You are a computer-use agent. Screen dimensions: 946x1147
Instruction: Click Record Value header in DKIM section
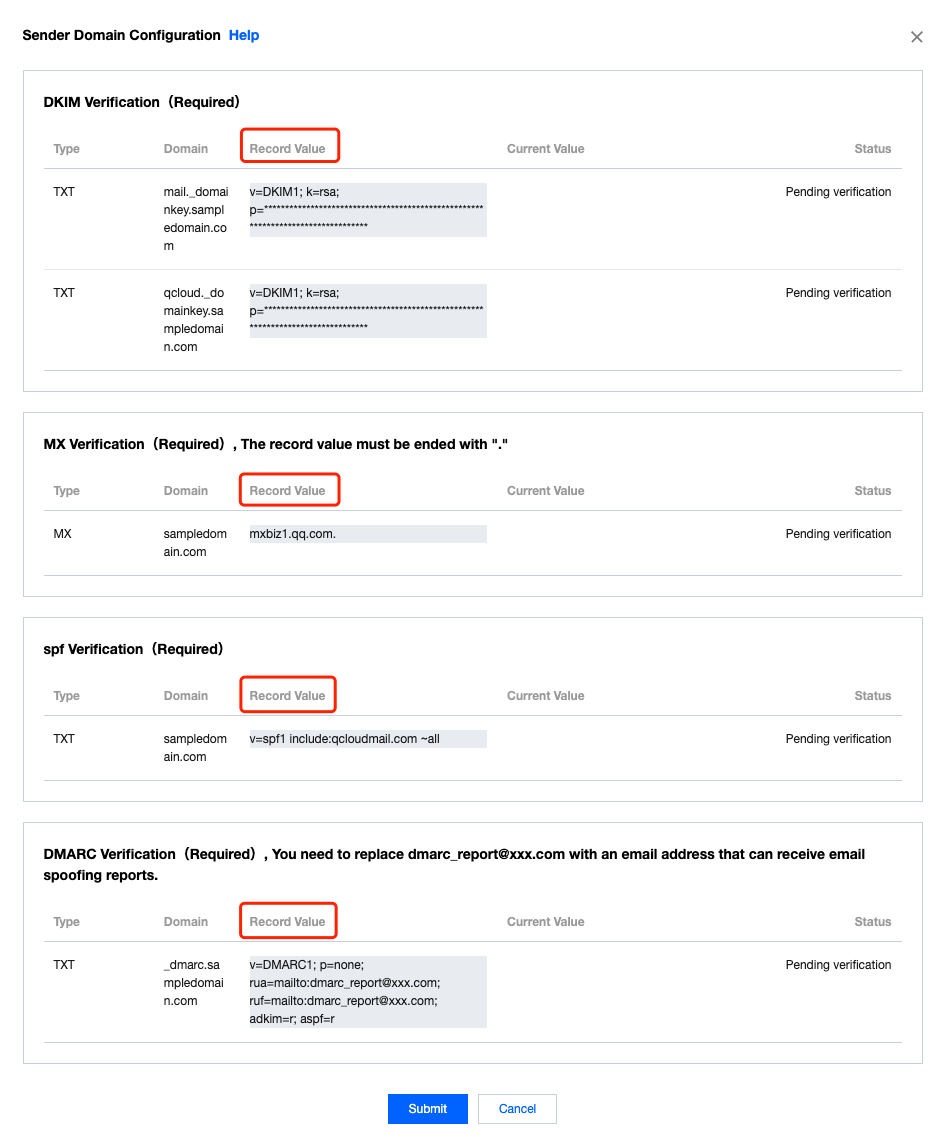coord(288,149)
